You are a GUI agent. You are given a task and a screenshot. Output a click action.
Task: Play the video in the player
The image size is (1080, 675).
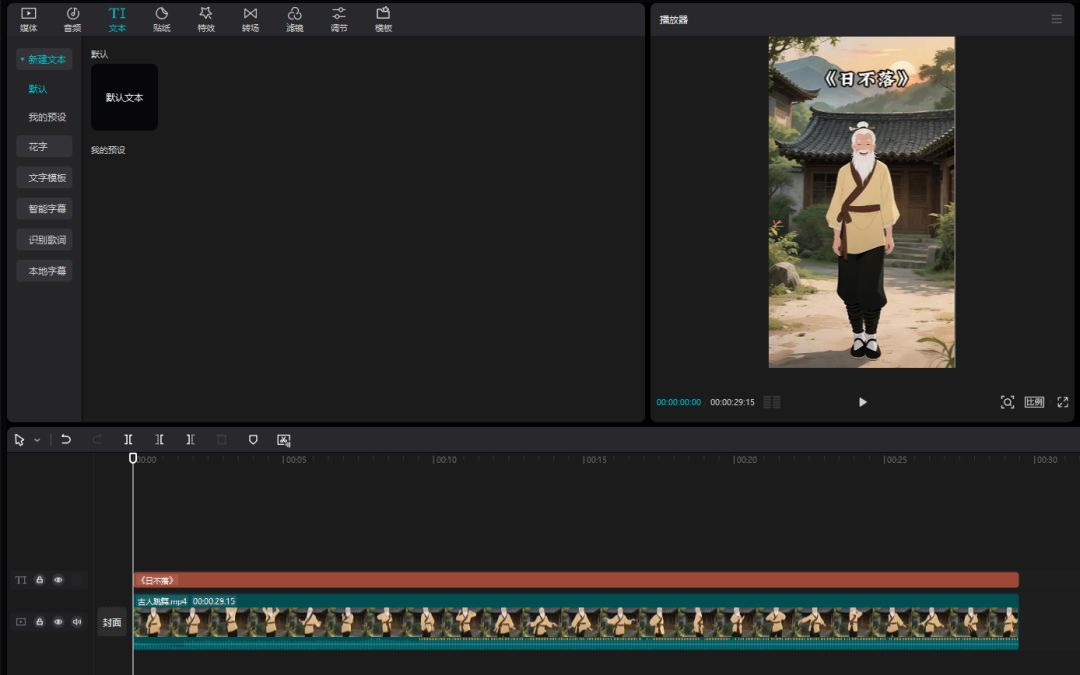tap(862, 402)
